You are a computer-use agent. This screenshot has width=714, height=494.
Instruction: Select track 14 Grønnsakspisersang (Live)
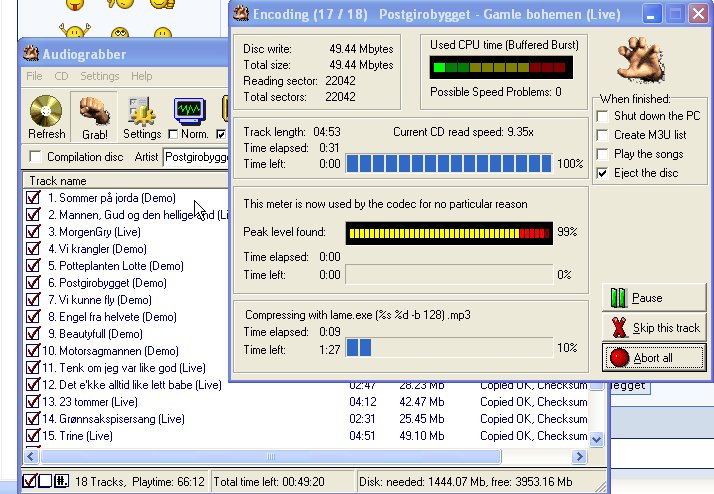[x=113, y=419]
